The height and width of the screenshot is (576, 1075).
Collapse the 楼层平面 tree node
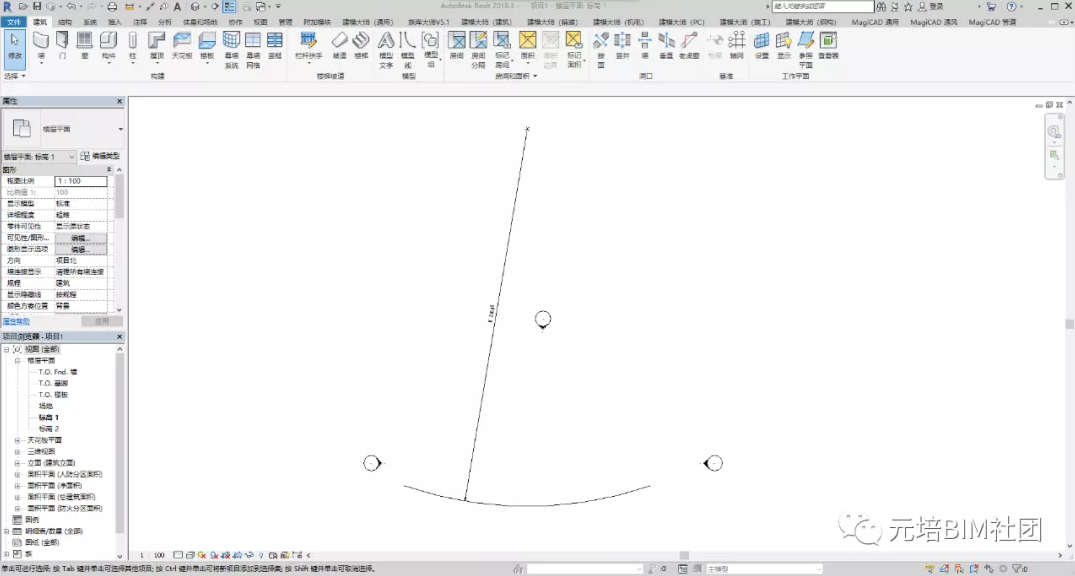[x=17, y=361]
